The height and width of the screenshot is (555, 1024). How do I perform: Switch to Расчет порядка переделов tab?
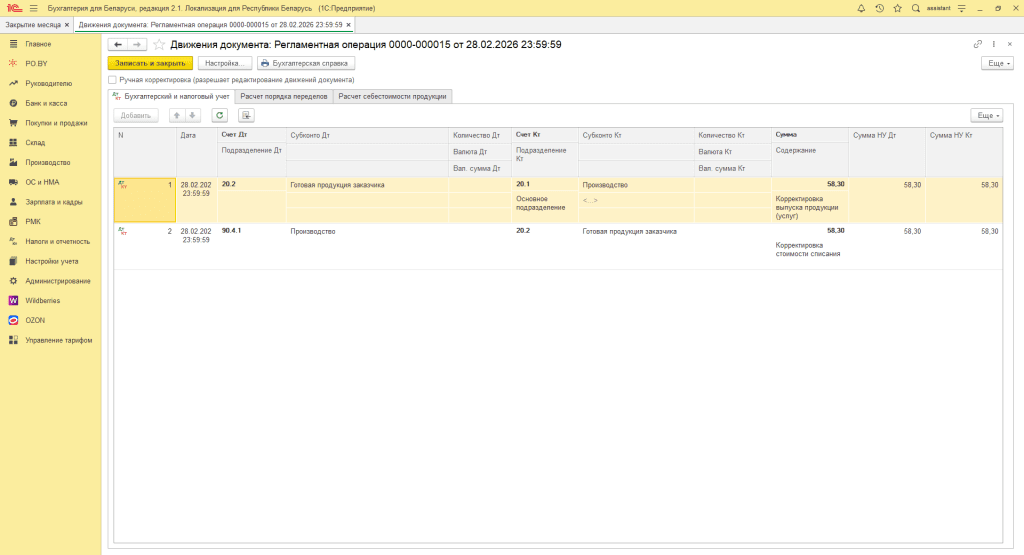coord(284,97)
